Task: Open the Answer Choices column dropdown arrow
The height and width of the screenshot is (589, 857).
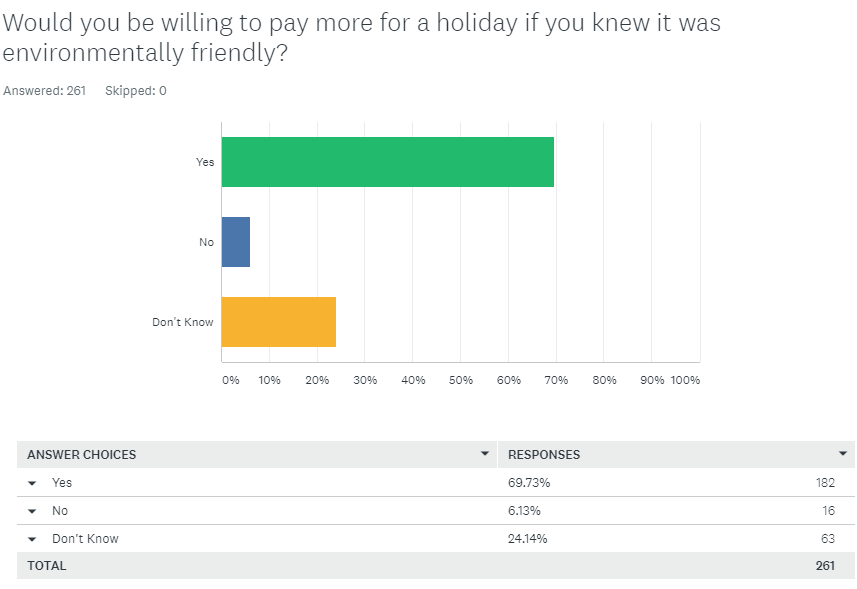Action: coord(485,454)
